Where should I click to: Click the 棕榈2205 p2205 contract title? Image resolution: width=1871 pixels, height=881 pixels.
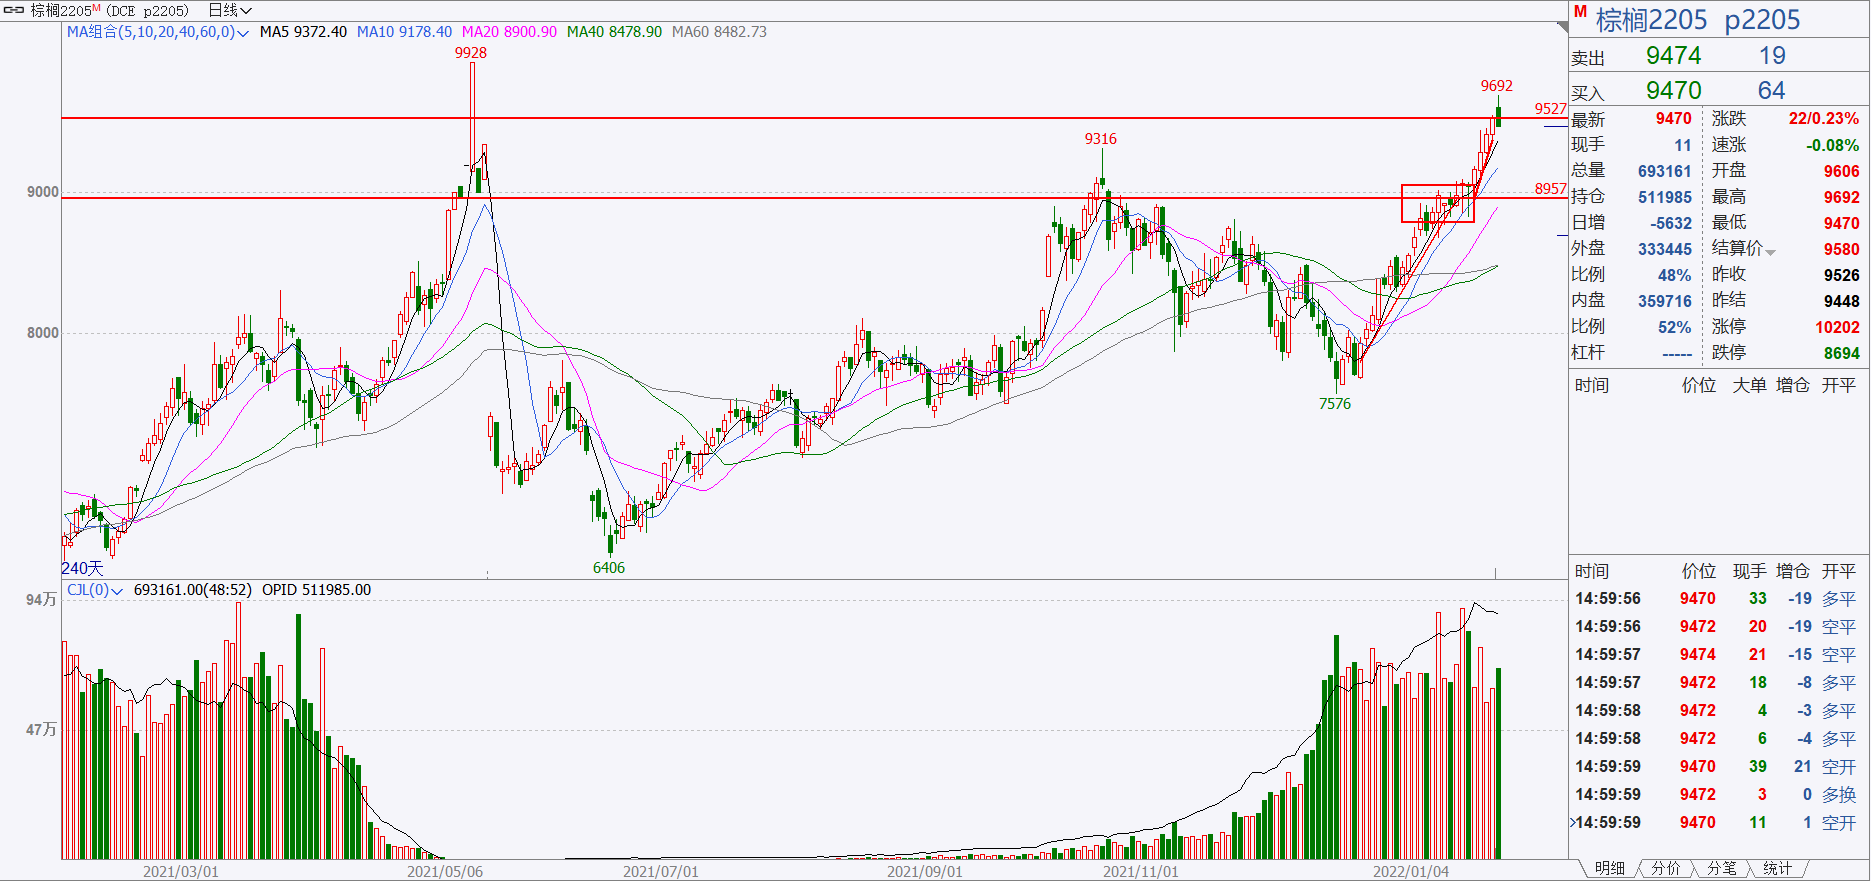click(x=1698, y=20)
